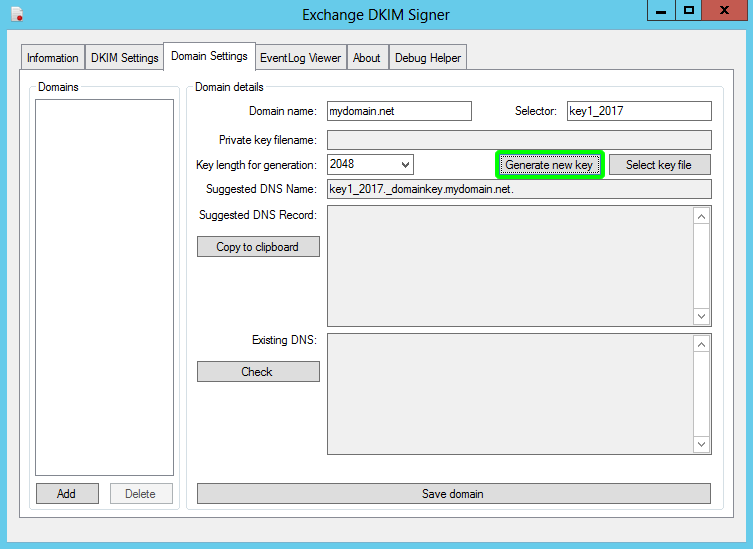Switch to the Information tab
Image resolution: width=753 pixels, height=549 pixels.
coord(53,58)
